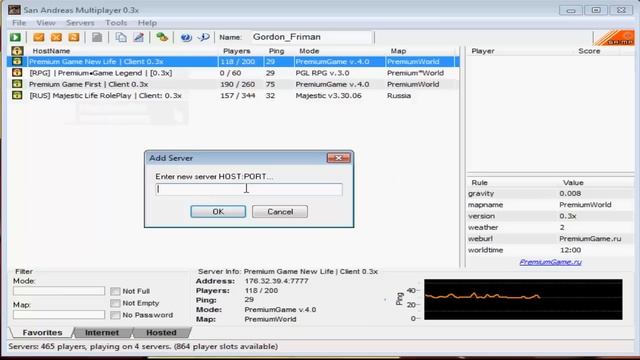The image size is (640, 360).
Task: Click the green Remote Console toolbar icon
Action: (x=162, y=37)
